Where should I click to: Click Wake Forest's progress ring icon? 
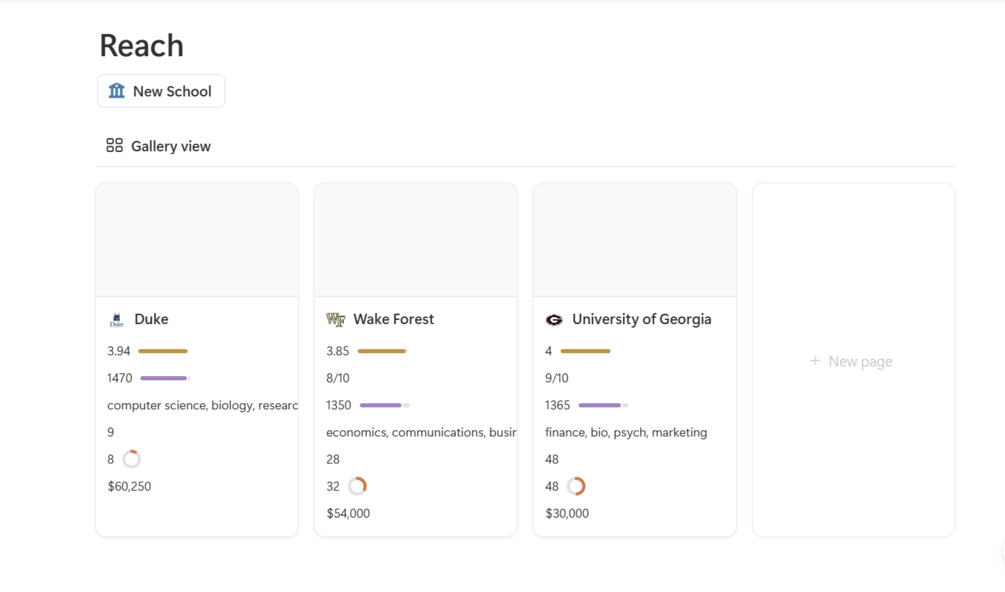click(x=357, y=486)
